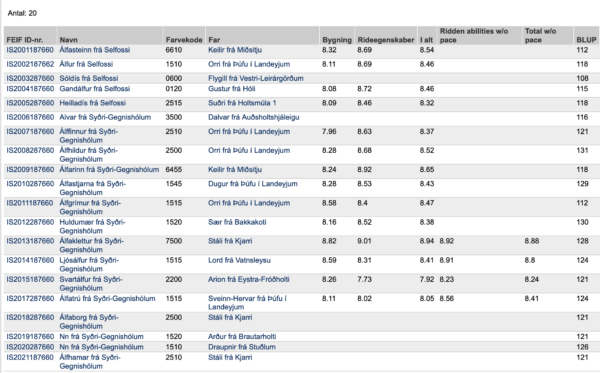
Task: Open horse Álfur frá Selfossi
Action: click(x=86, y=64)
